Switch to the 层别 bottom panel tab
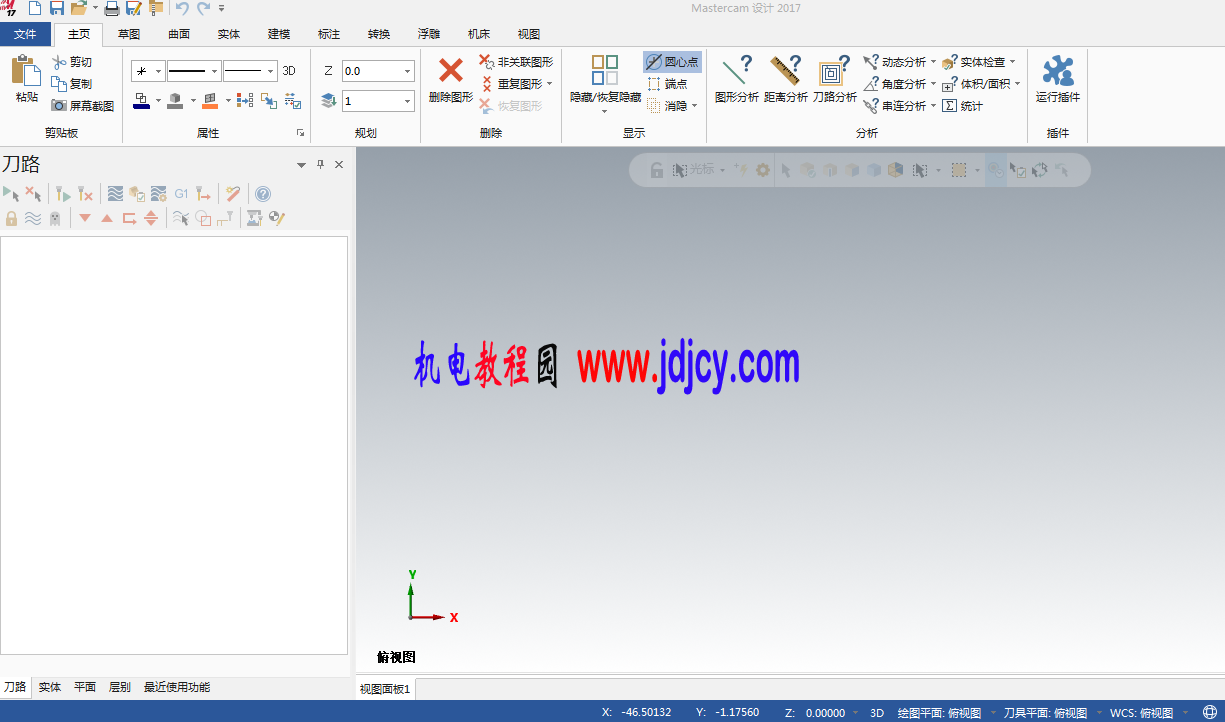Screen dimensions: 1225x722 click(x=119, y=687)
